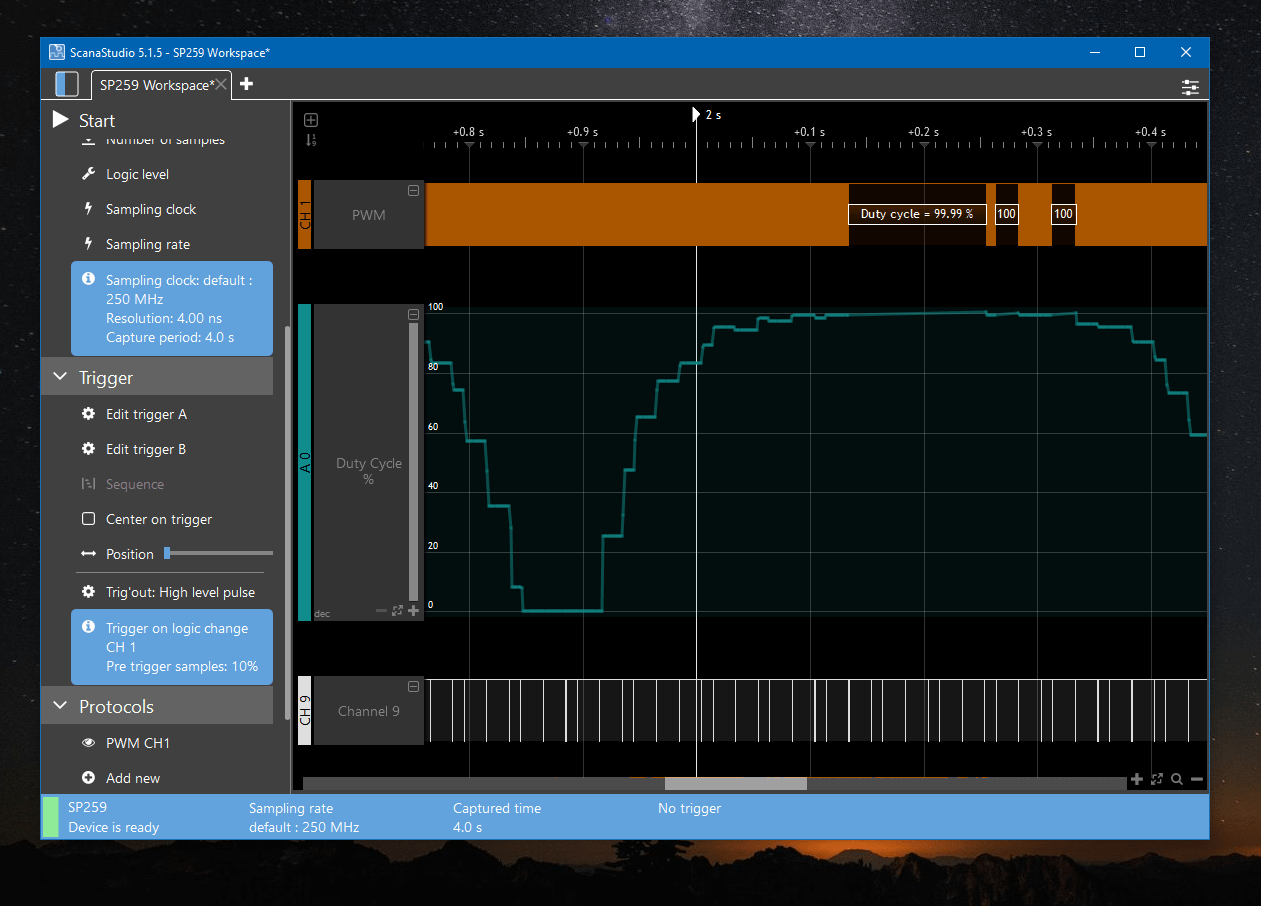
Task: Click the fit-to-view icon near the horizontal scrollbar
Action: point(1157,779)
